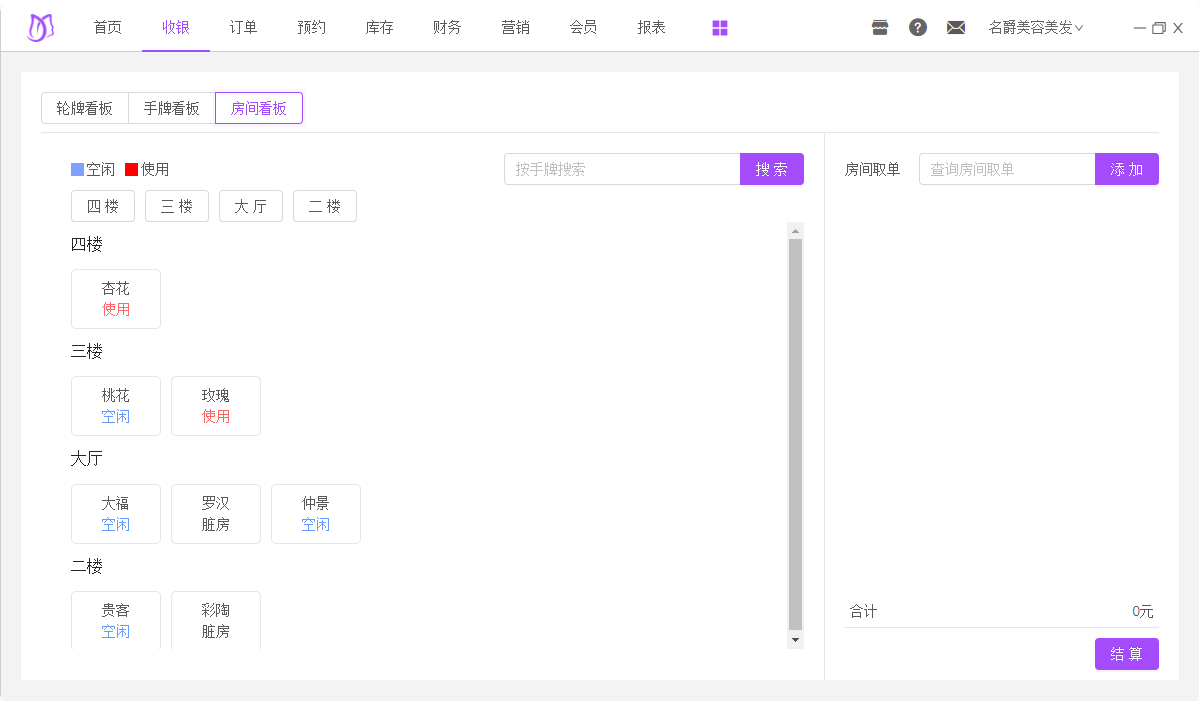
Task: Filter rooms by 大厅 button
Action: click(251, 206)
